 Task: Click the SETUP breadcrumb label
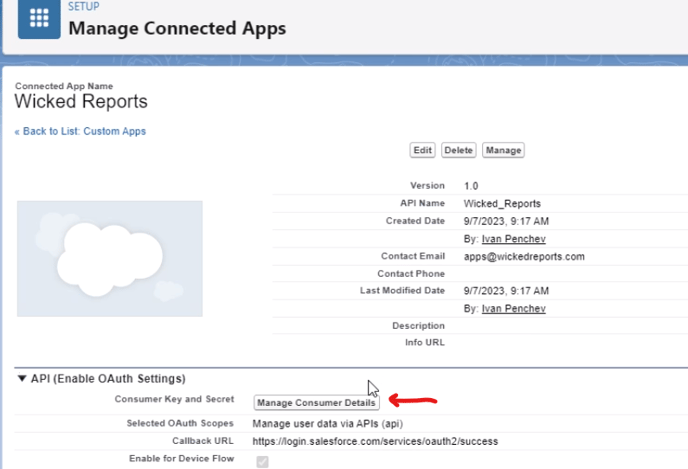click(x=83, y=7)
